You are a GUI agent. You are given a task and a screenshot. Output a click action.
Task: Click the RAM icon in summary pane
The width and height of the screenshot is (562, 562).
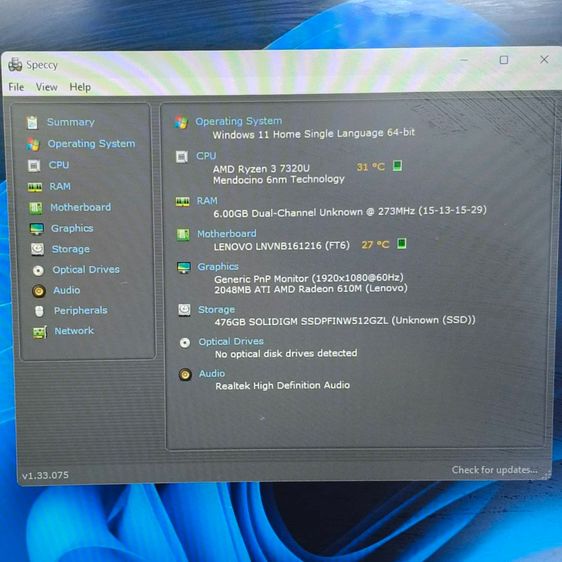coord(182,202)
